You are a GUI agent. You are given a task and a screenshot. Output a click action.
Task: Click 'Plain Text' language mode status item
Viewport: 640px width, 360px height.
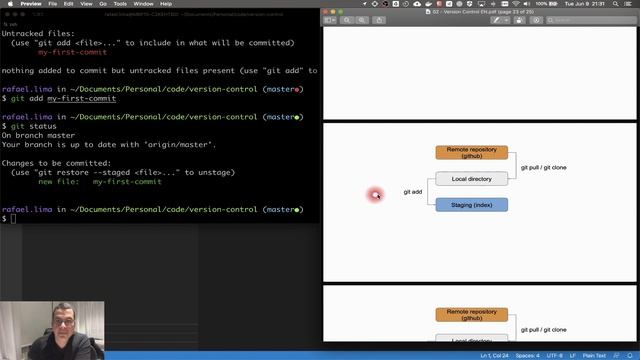click(x=594, y=356)
